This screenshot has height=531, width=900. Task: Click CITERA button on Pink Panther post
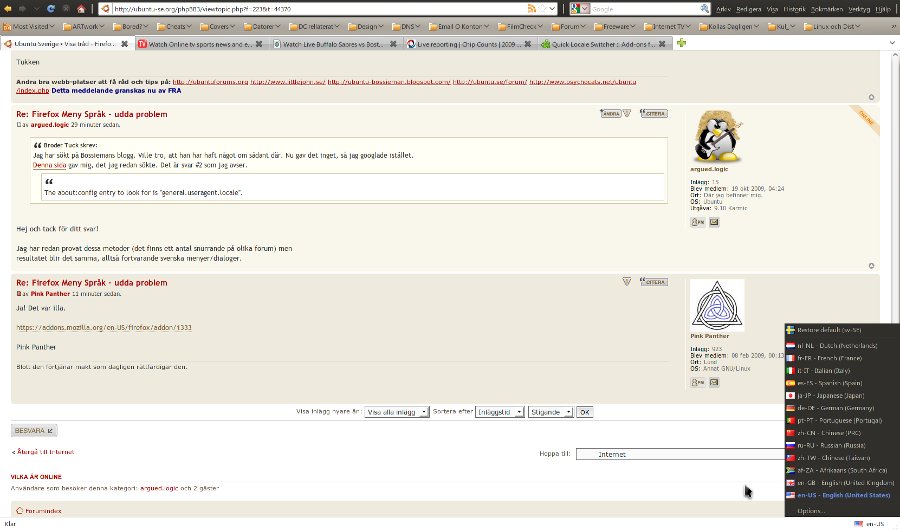pyautogui.click(x=654, y=281)
